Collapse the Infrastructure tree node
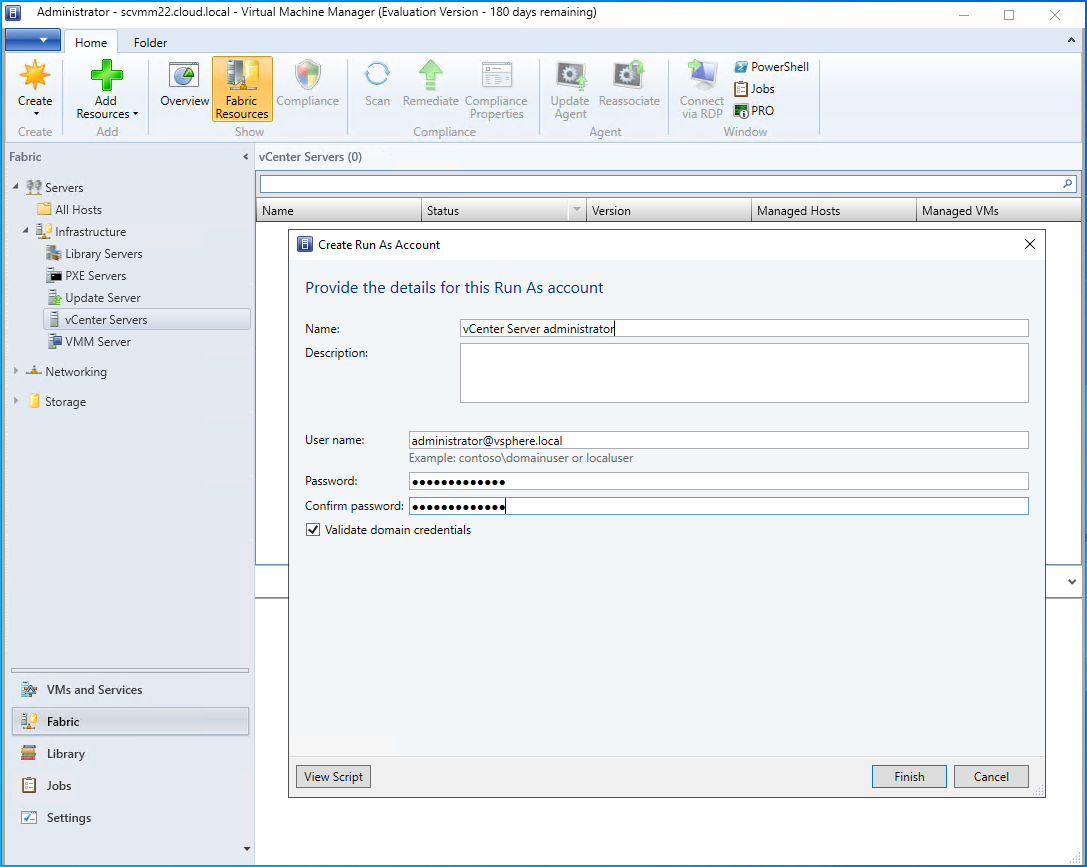 tap(26, 231)
